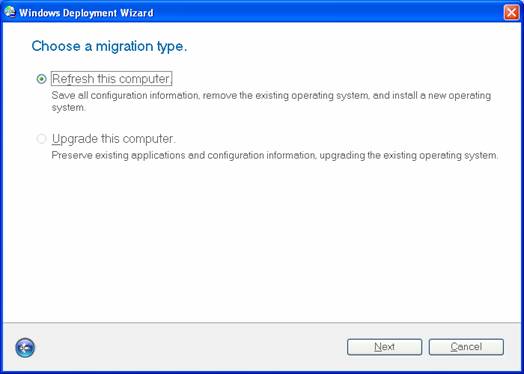Image resolution: width=524 pixels, height=374 pixels.
Task: Click the horizontal separator line above the footer
Action: coord(262,323)
